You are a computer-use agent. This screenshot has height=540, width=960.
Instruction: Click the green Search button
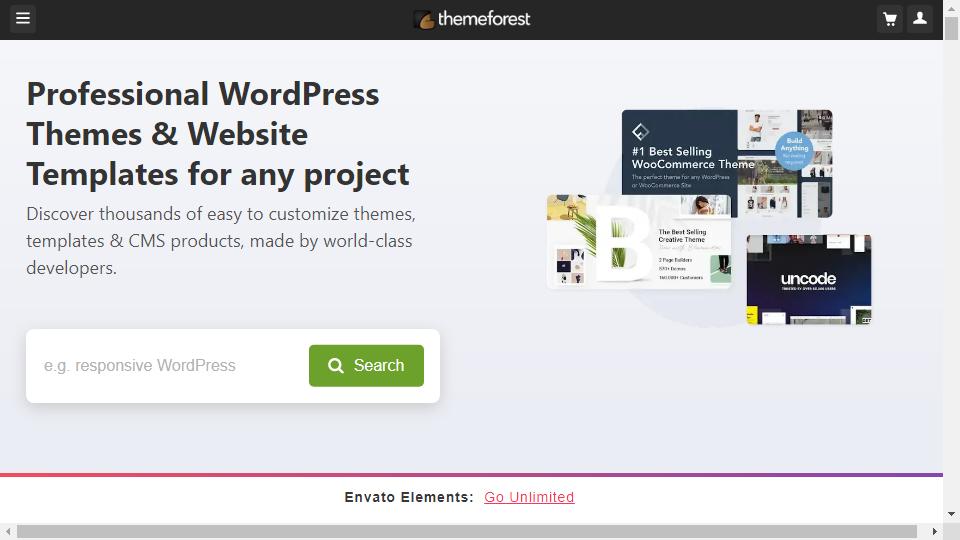click(x=366, y=366)
